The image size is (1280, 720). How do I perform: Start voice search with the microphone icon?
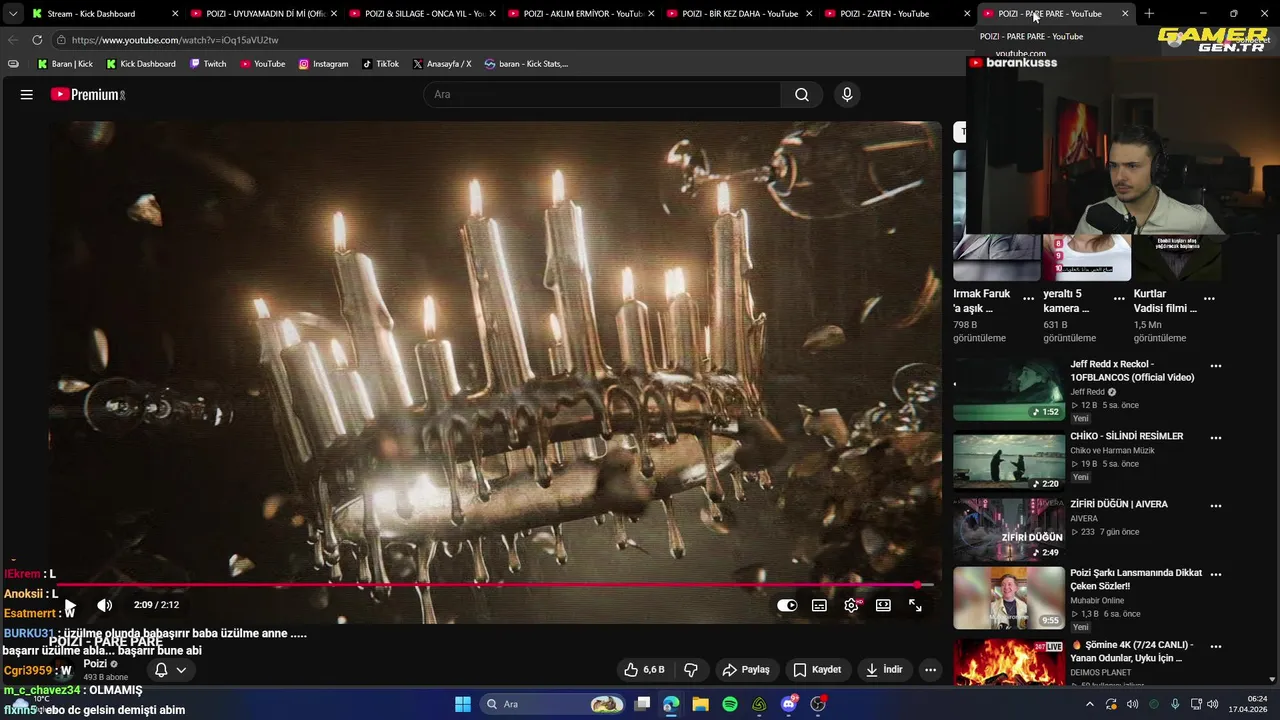click(847, 94)
